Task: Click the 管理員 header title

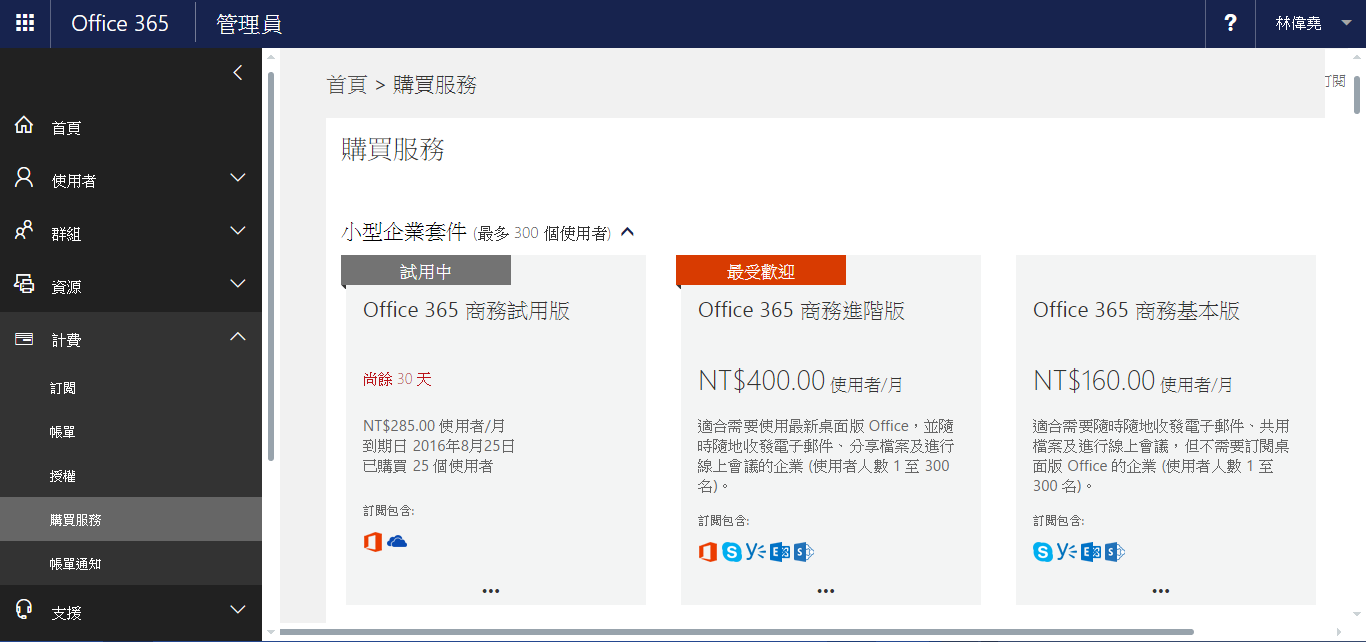Action: click(x=249, y=24)
